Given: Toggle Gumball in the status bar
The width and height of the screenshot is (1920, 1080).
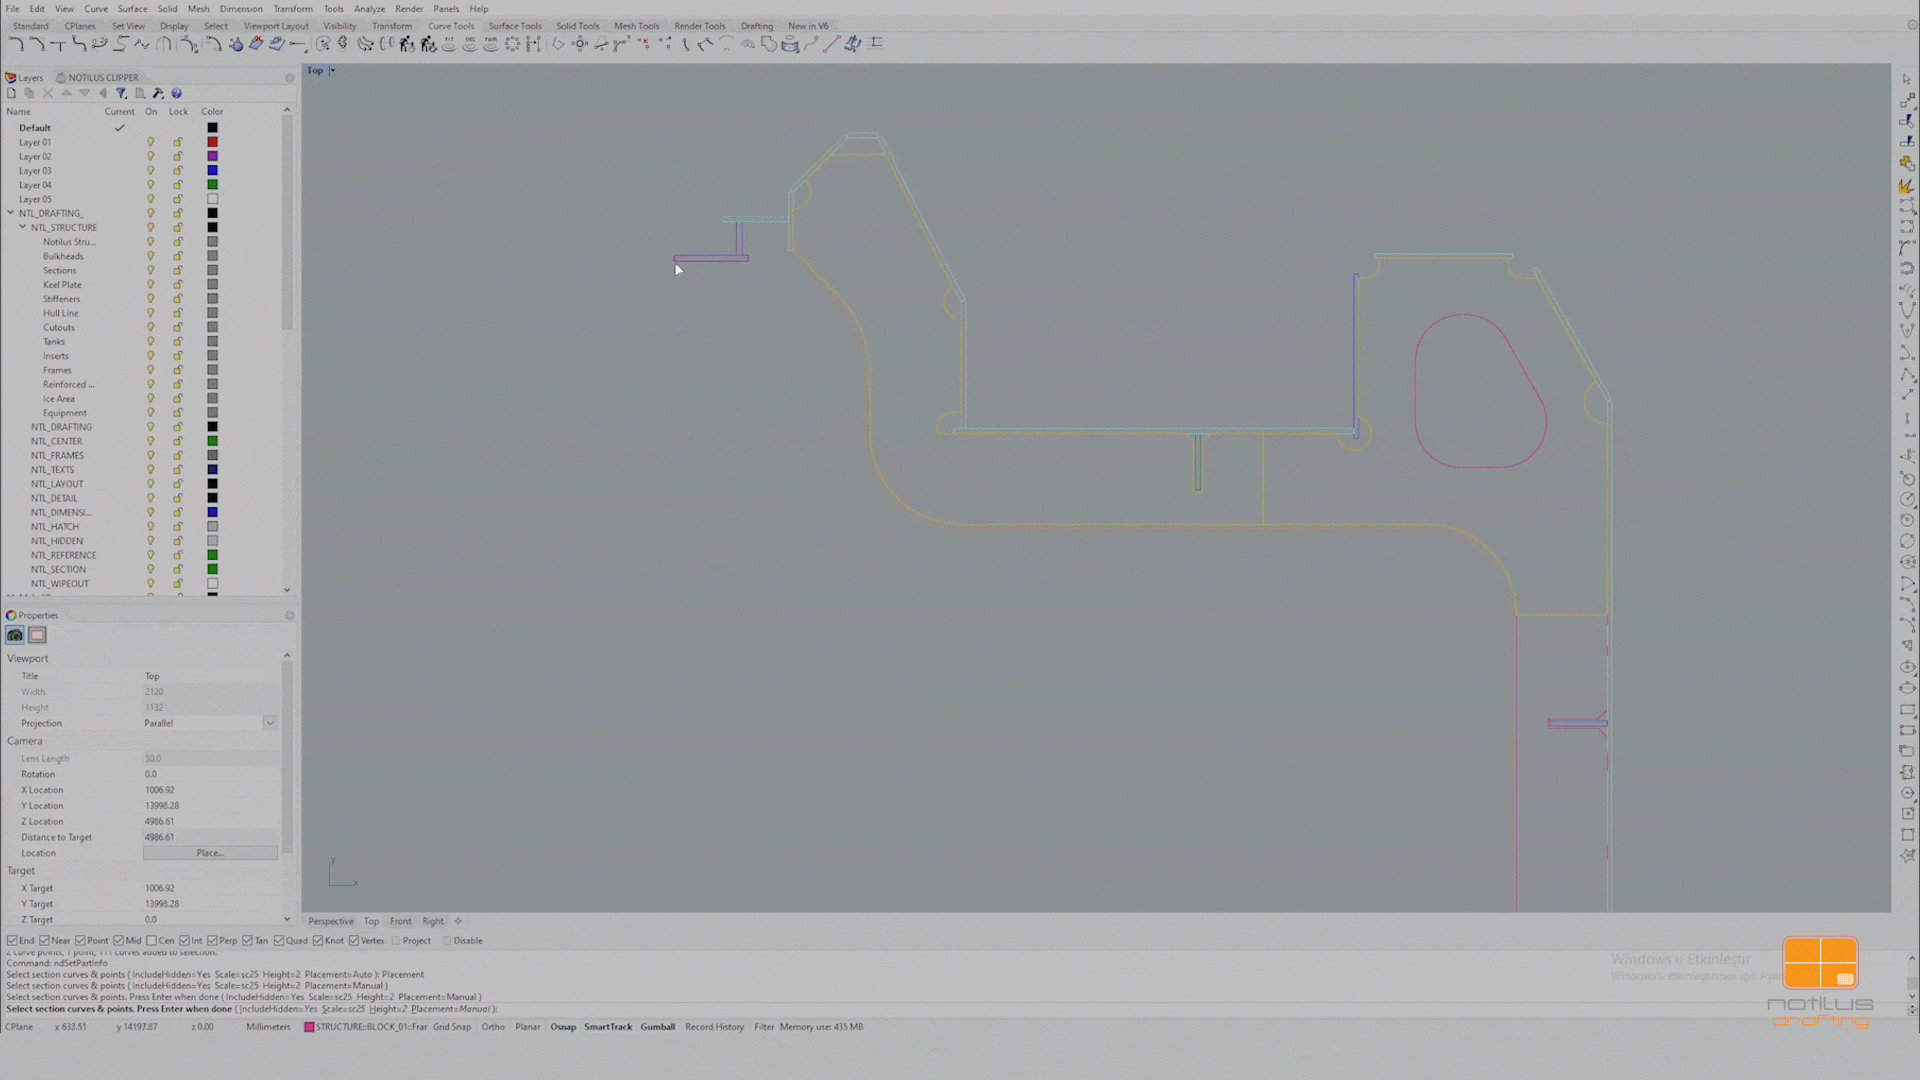Looking at the screenshot, I should (658, 1027).
